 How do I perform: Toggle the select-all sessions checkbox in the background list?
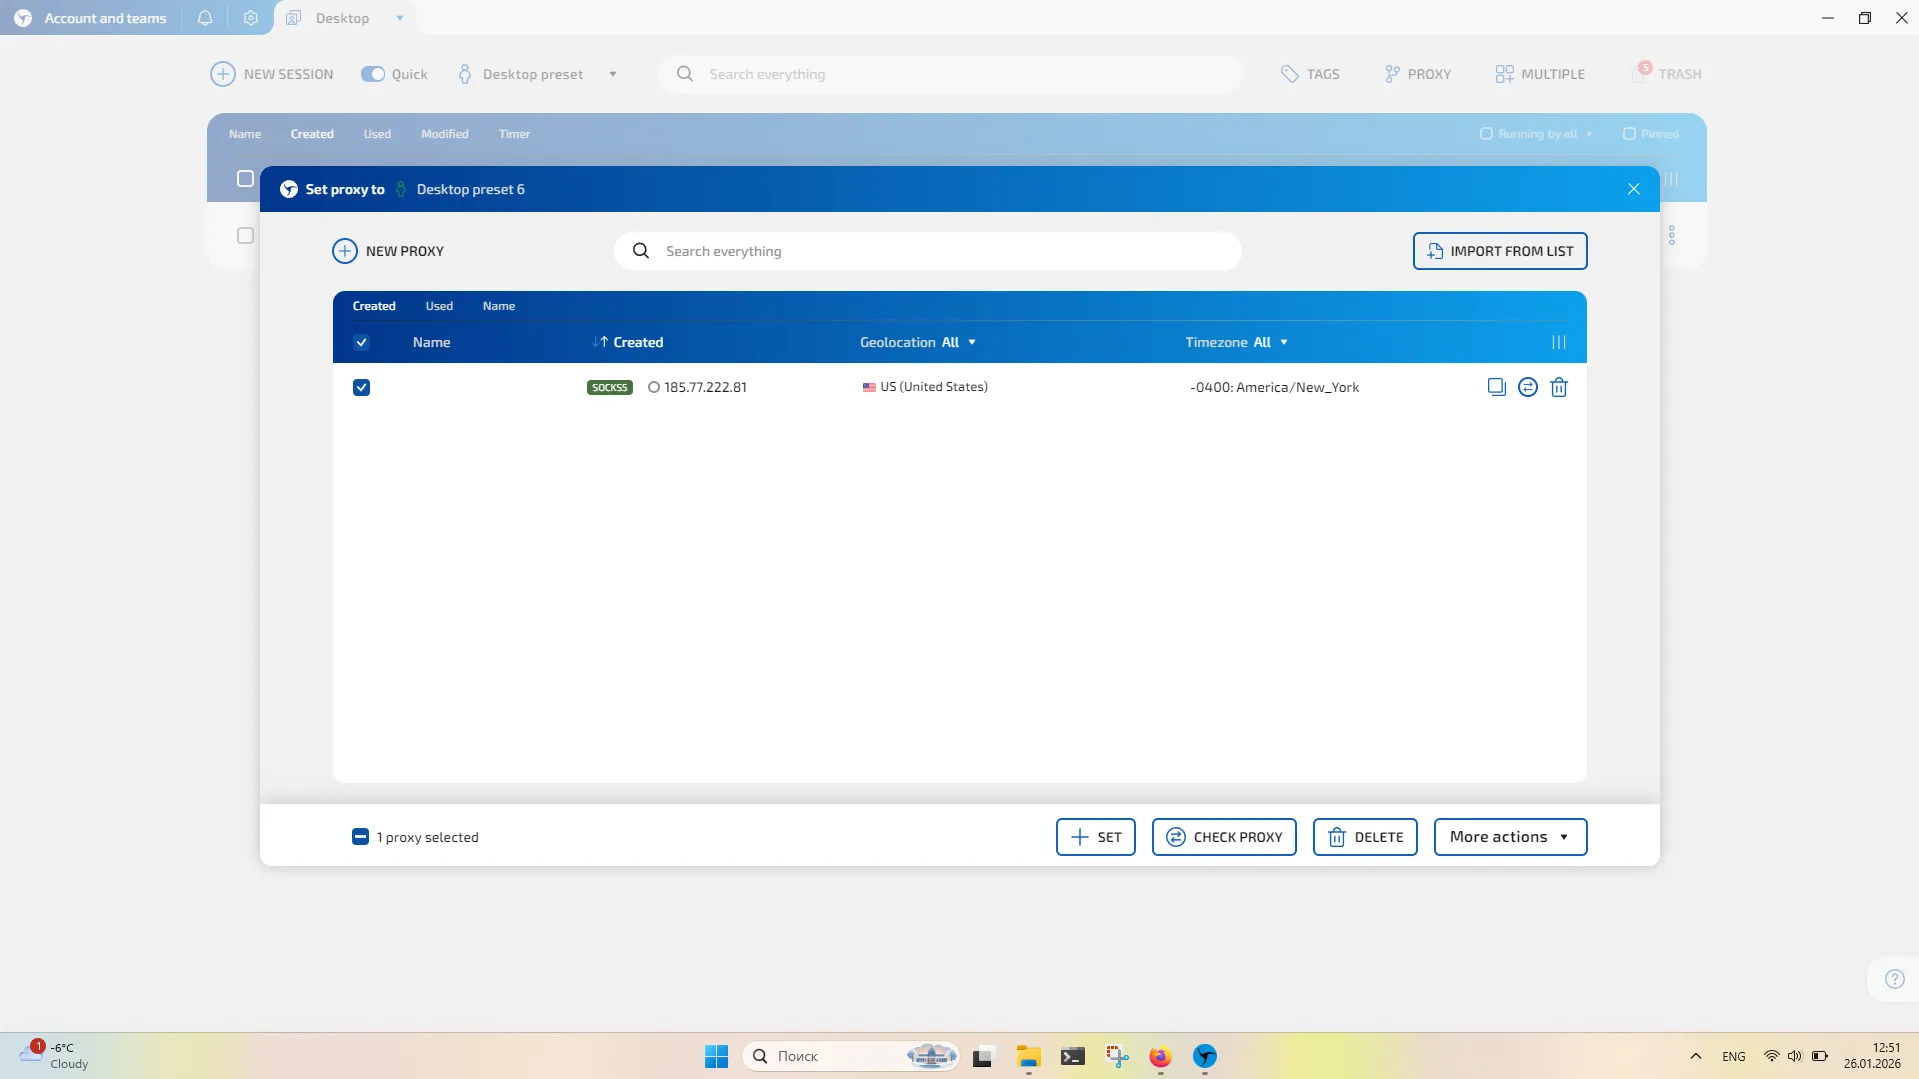245,178
